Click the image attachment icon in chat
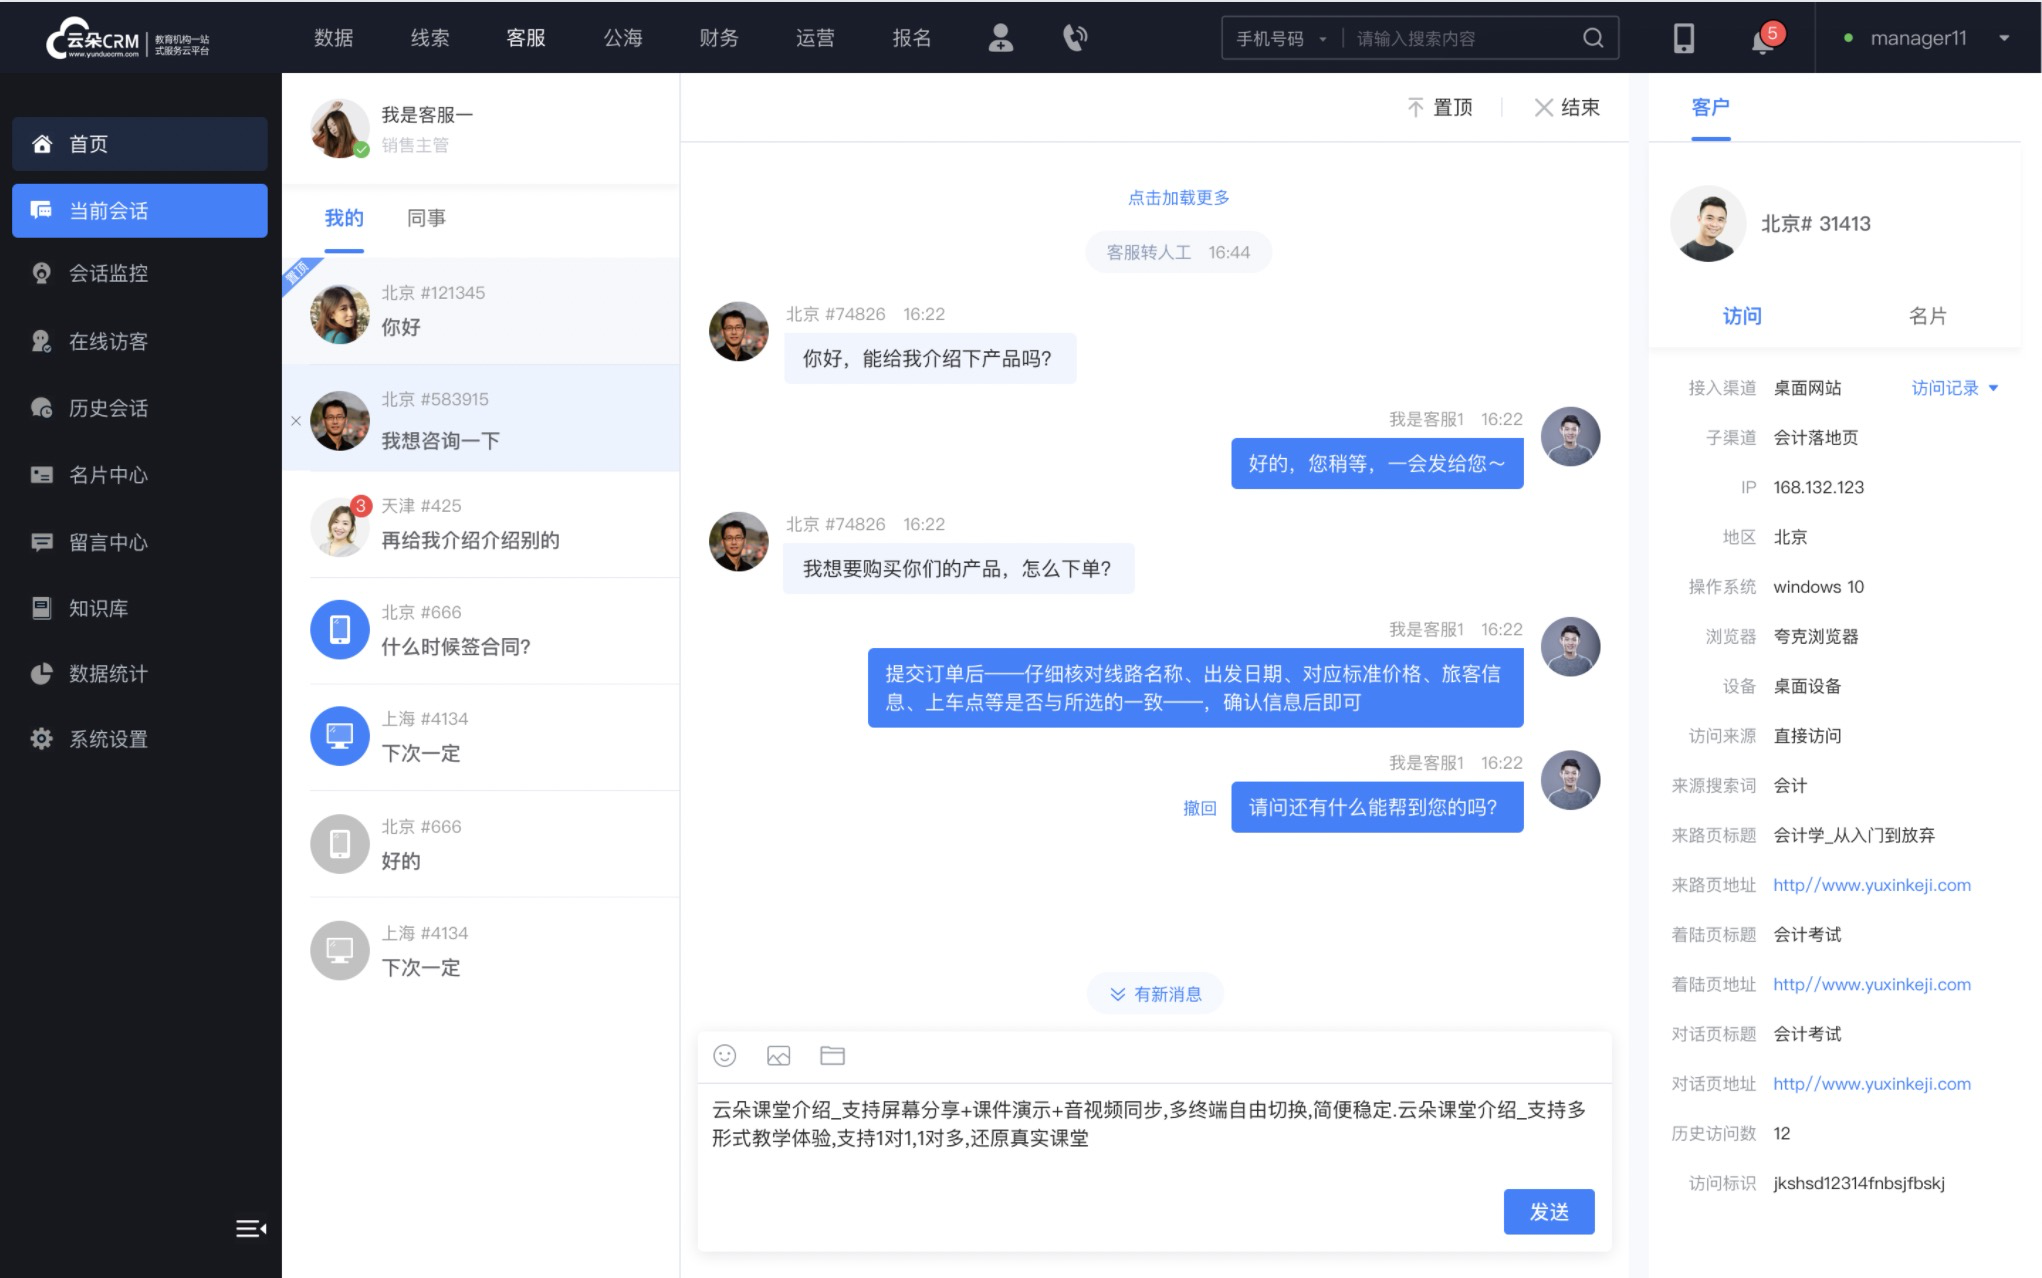The width and height of the screenshot is (2042, 1278). 777,1056
